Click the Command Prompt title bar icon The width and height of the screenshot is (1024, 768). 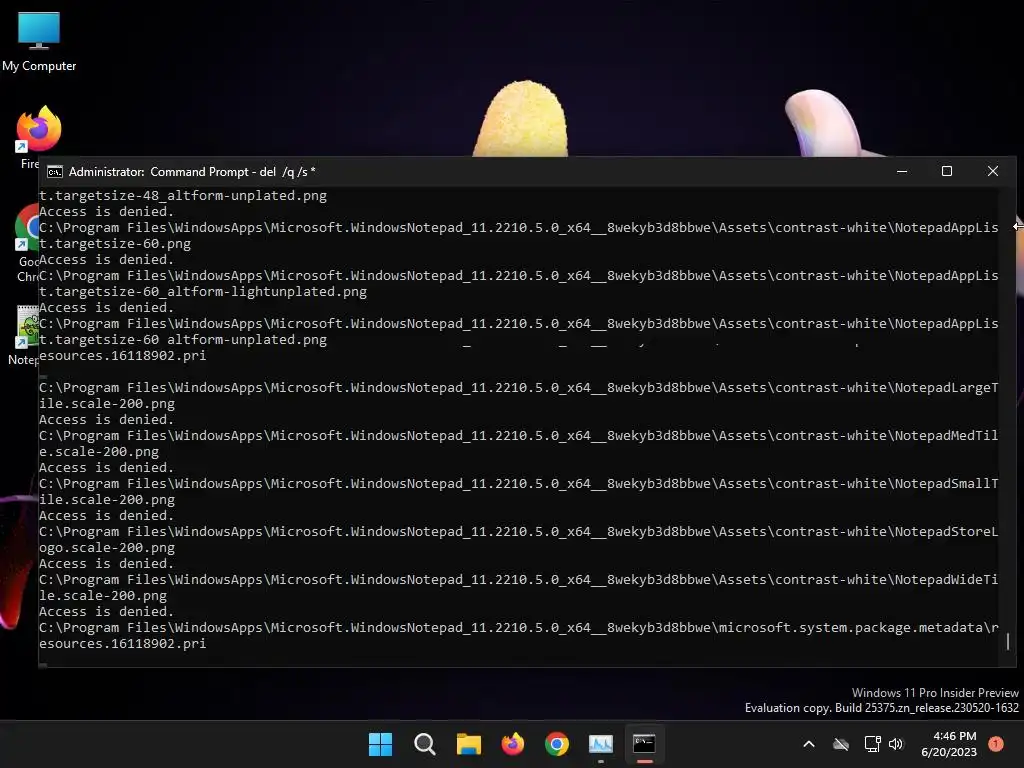pos(54,172)
